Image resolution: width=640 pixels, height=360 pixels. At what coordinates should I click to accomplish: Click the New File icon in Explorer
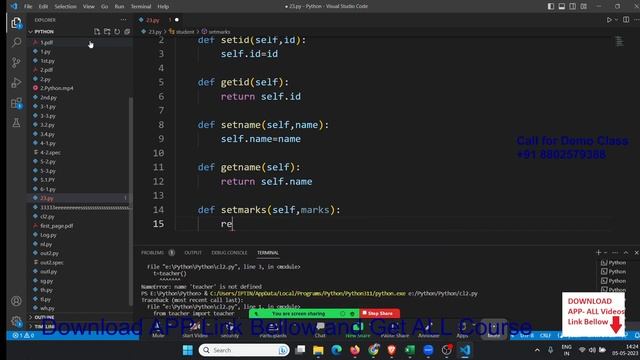pyautogui.click(x=97, y=31)
